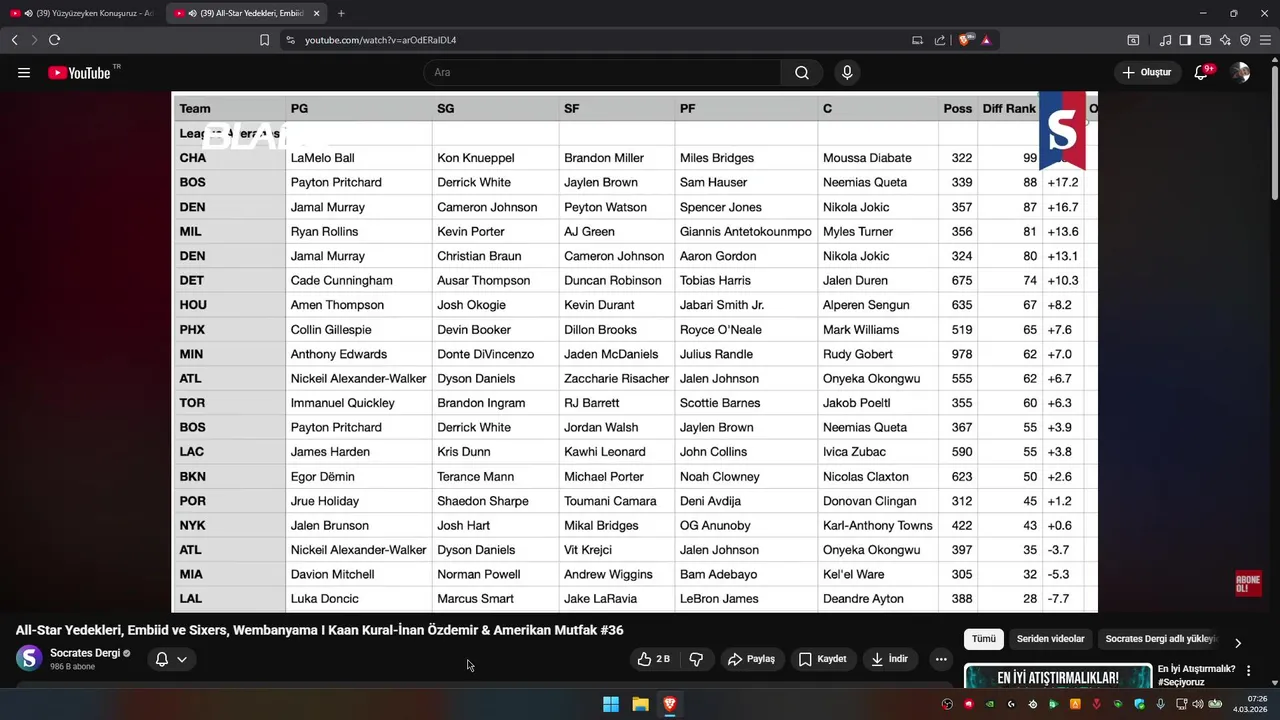Switch to the 'Yüzyüzeyken Konuşuruz' tab
Viewport: 1280px width, 720px height.
click(80, 13)
